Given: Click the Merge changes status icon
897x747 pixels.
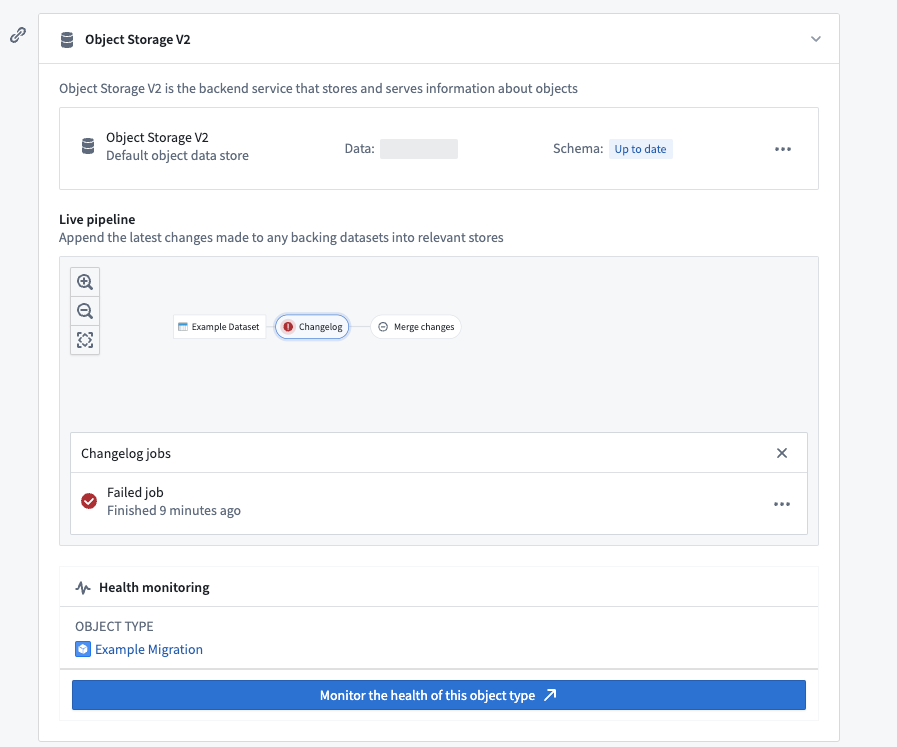Looking at the screenshot, I should 383,327.
